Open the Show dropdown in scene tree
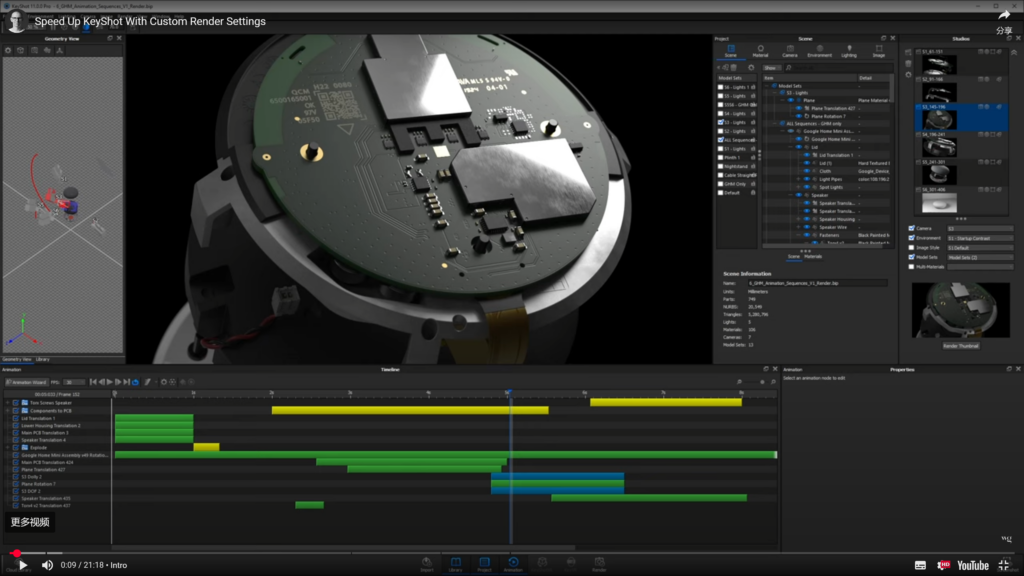The height and width of the screenshot is (576, 1024). 771,68
